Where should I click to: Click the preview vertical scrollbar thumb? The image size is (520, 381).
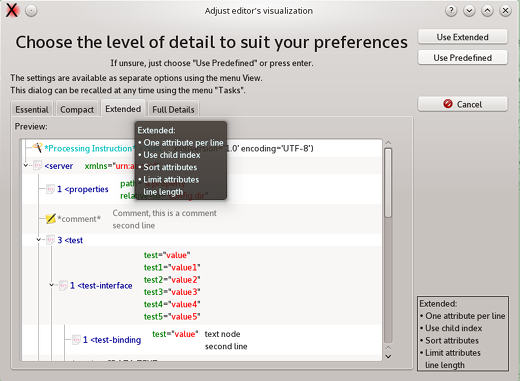click(x=388, y=183)
